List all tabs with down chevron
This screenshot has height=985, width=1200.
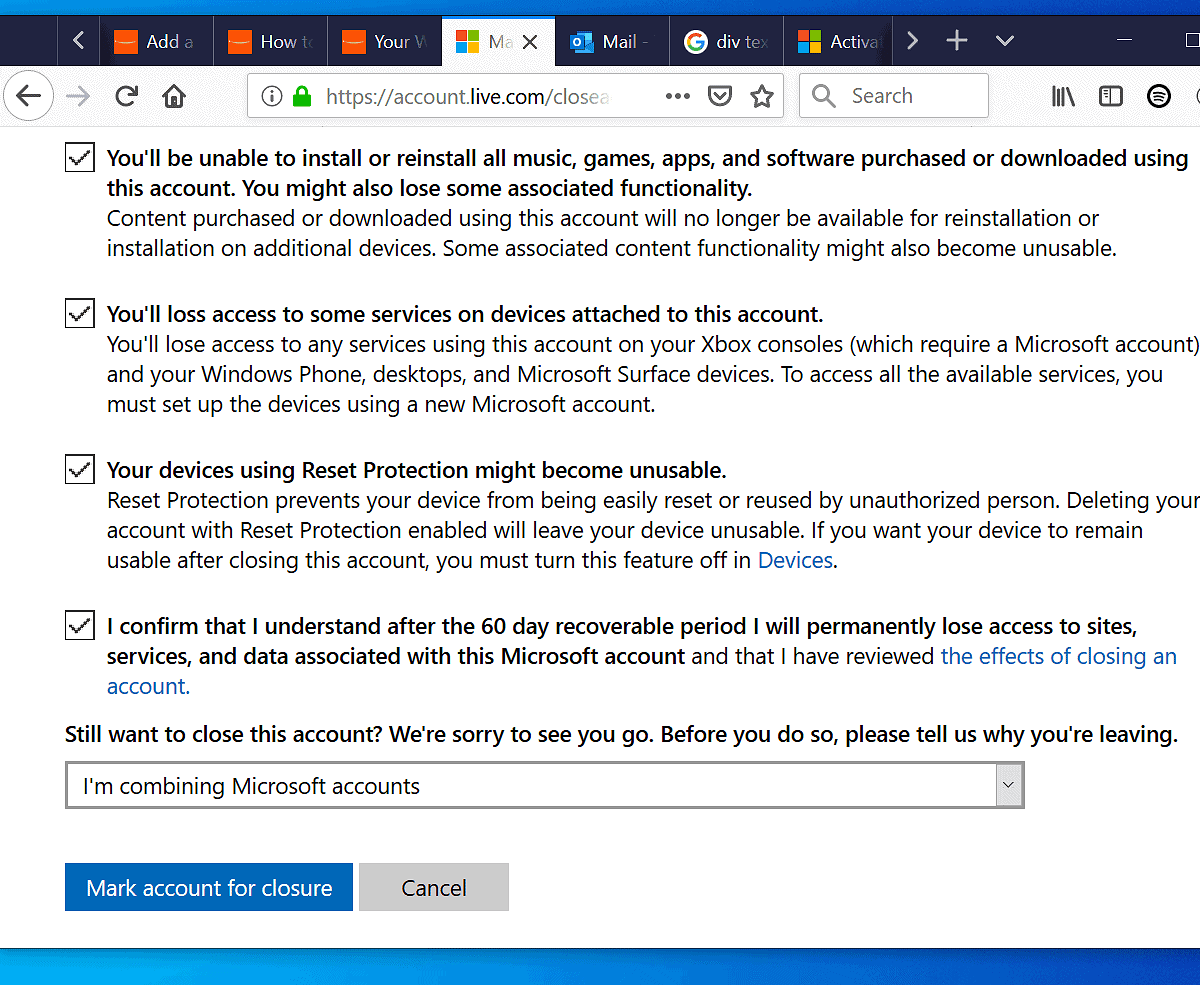pyautogui.click(x=1006, y=41)
